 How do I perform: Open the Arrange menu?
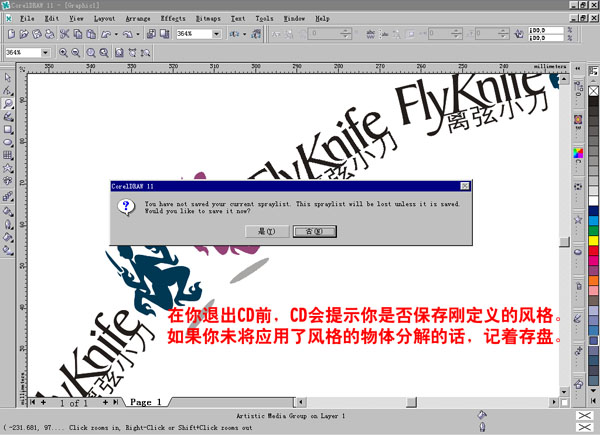click(138, 18)
